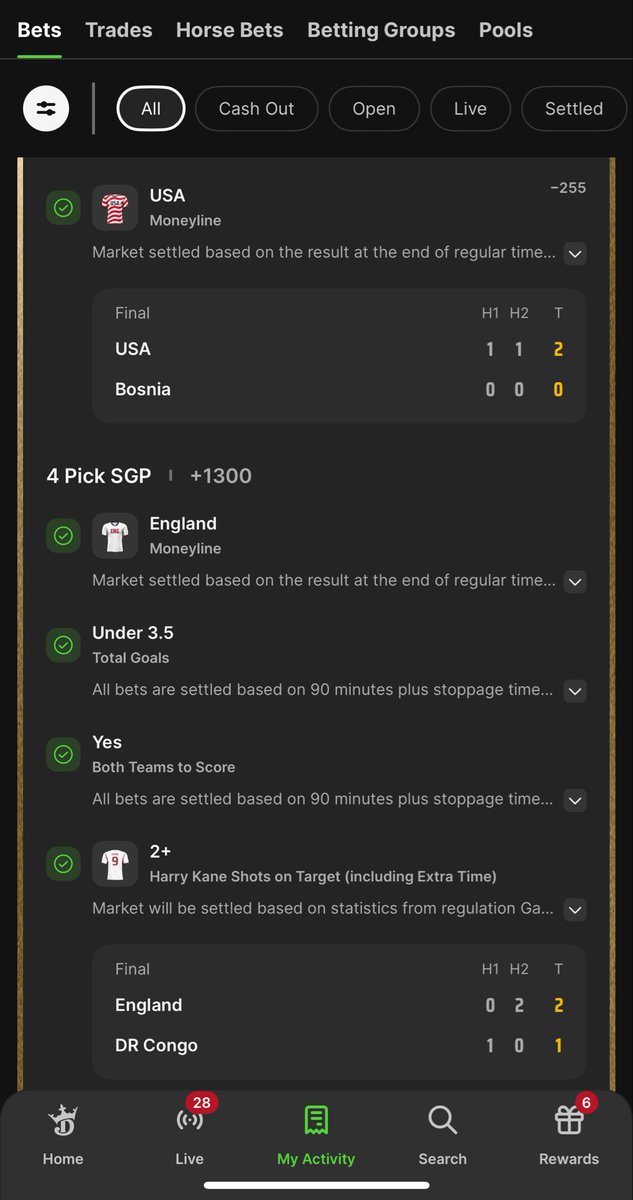Expand USA Moneyline settlement details
This screenshot has height=1200, width=633.
point(575,253)
